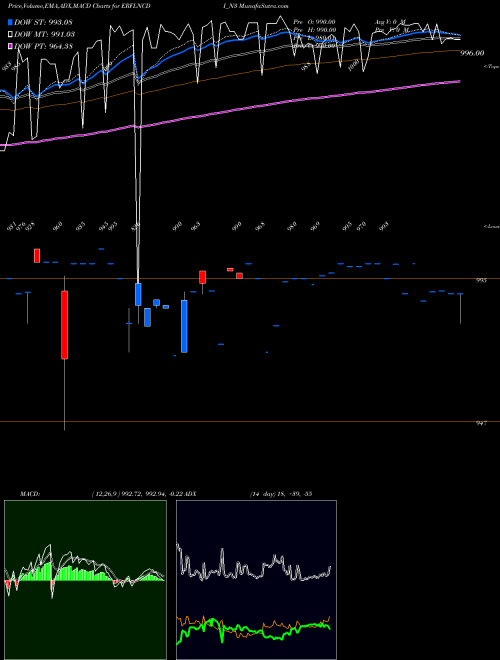Image resolution: width=500 pixels, height=660 pixels.
Task: Open the ADX indicator panel
Action: [256, 580]
